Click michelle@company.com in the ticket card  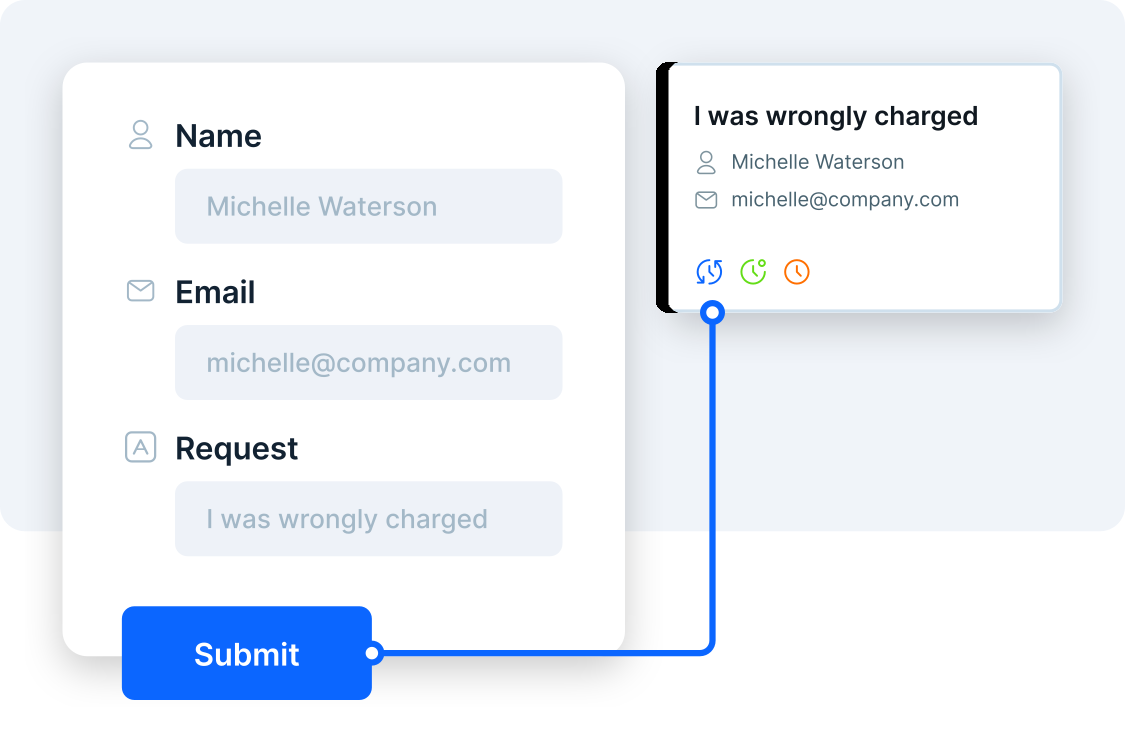click(845, 200)
